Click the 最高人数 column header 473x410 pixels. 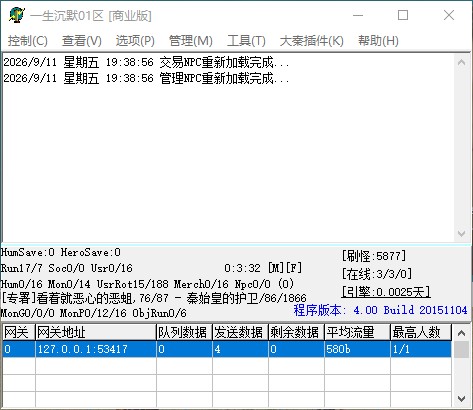[x=421, y=332]
